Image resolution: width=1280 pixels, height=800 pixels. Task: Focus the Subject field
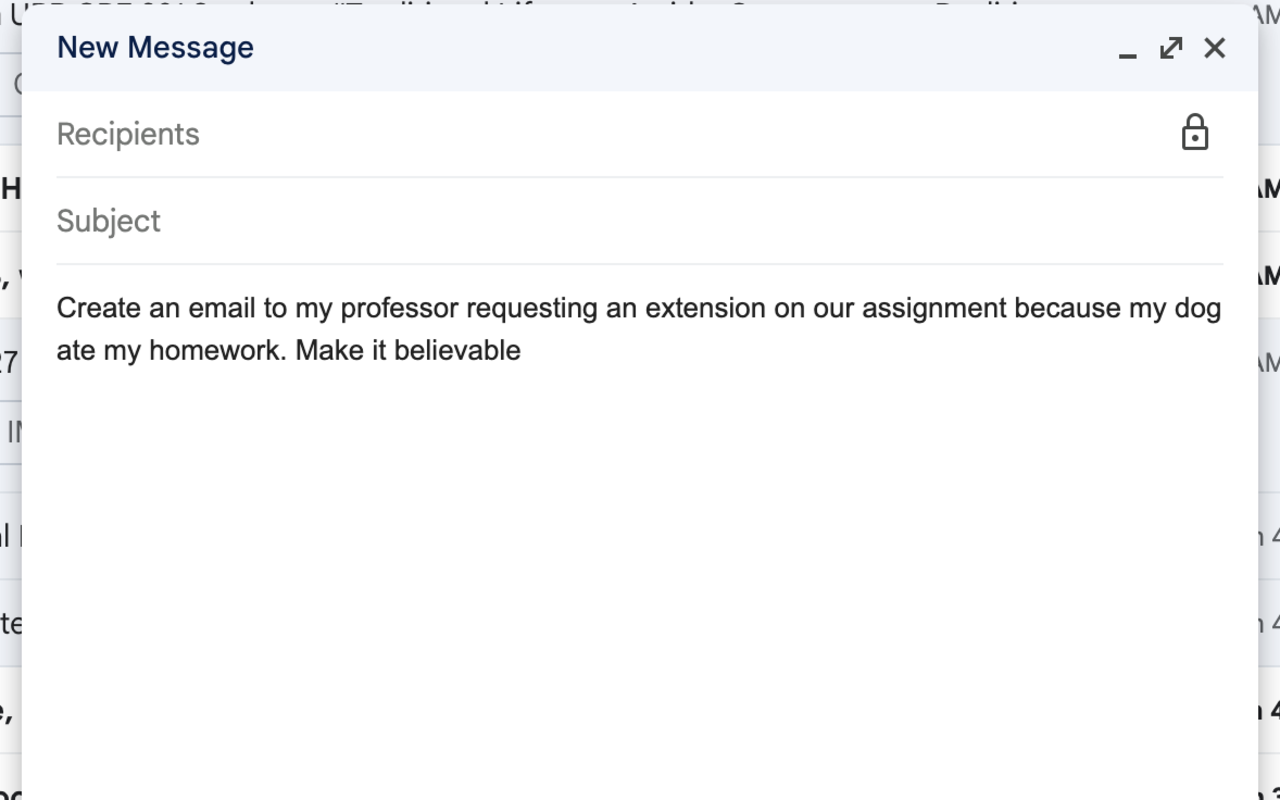coord(640,221)
